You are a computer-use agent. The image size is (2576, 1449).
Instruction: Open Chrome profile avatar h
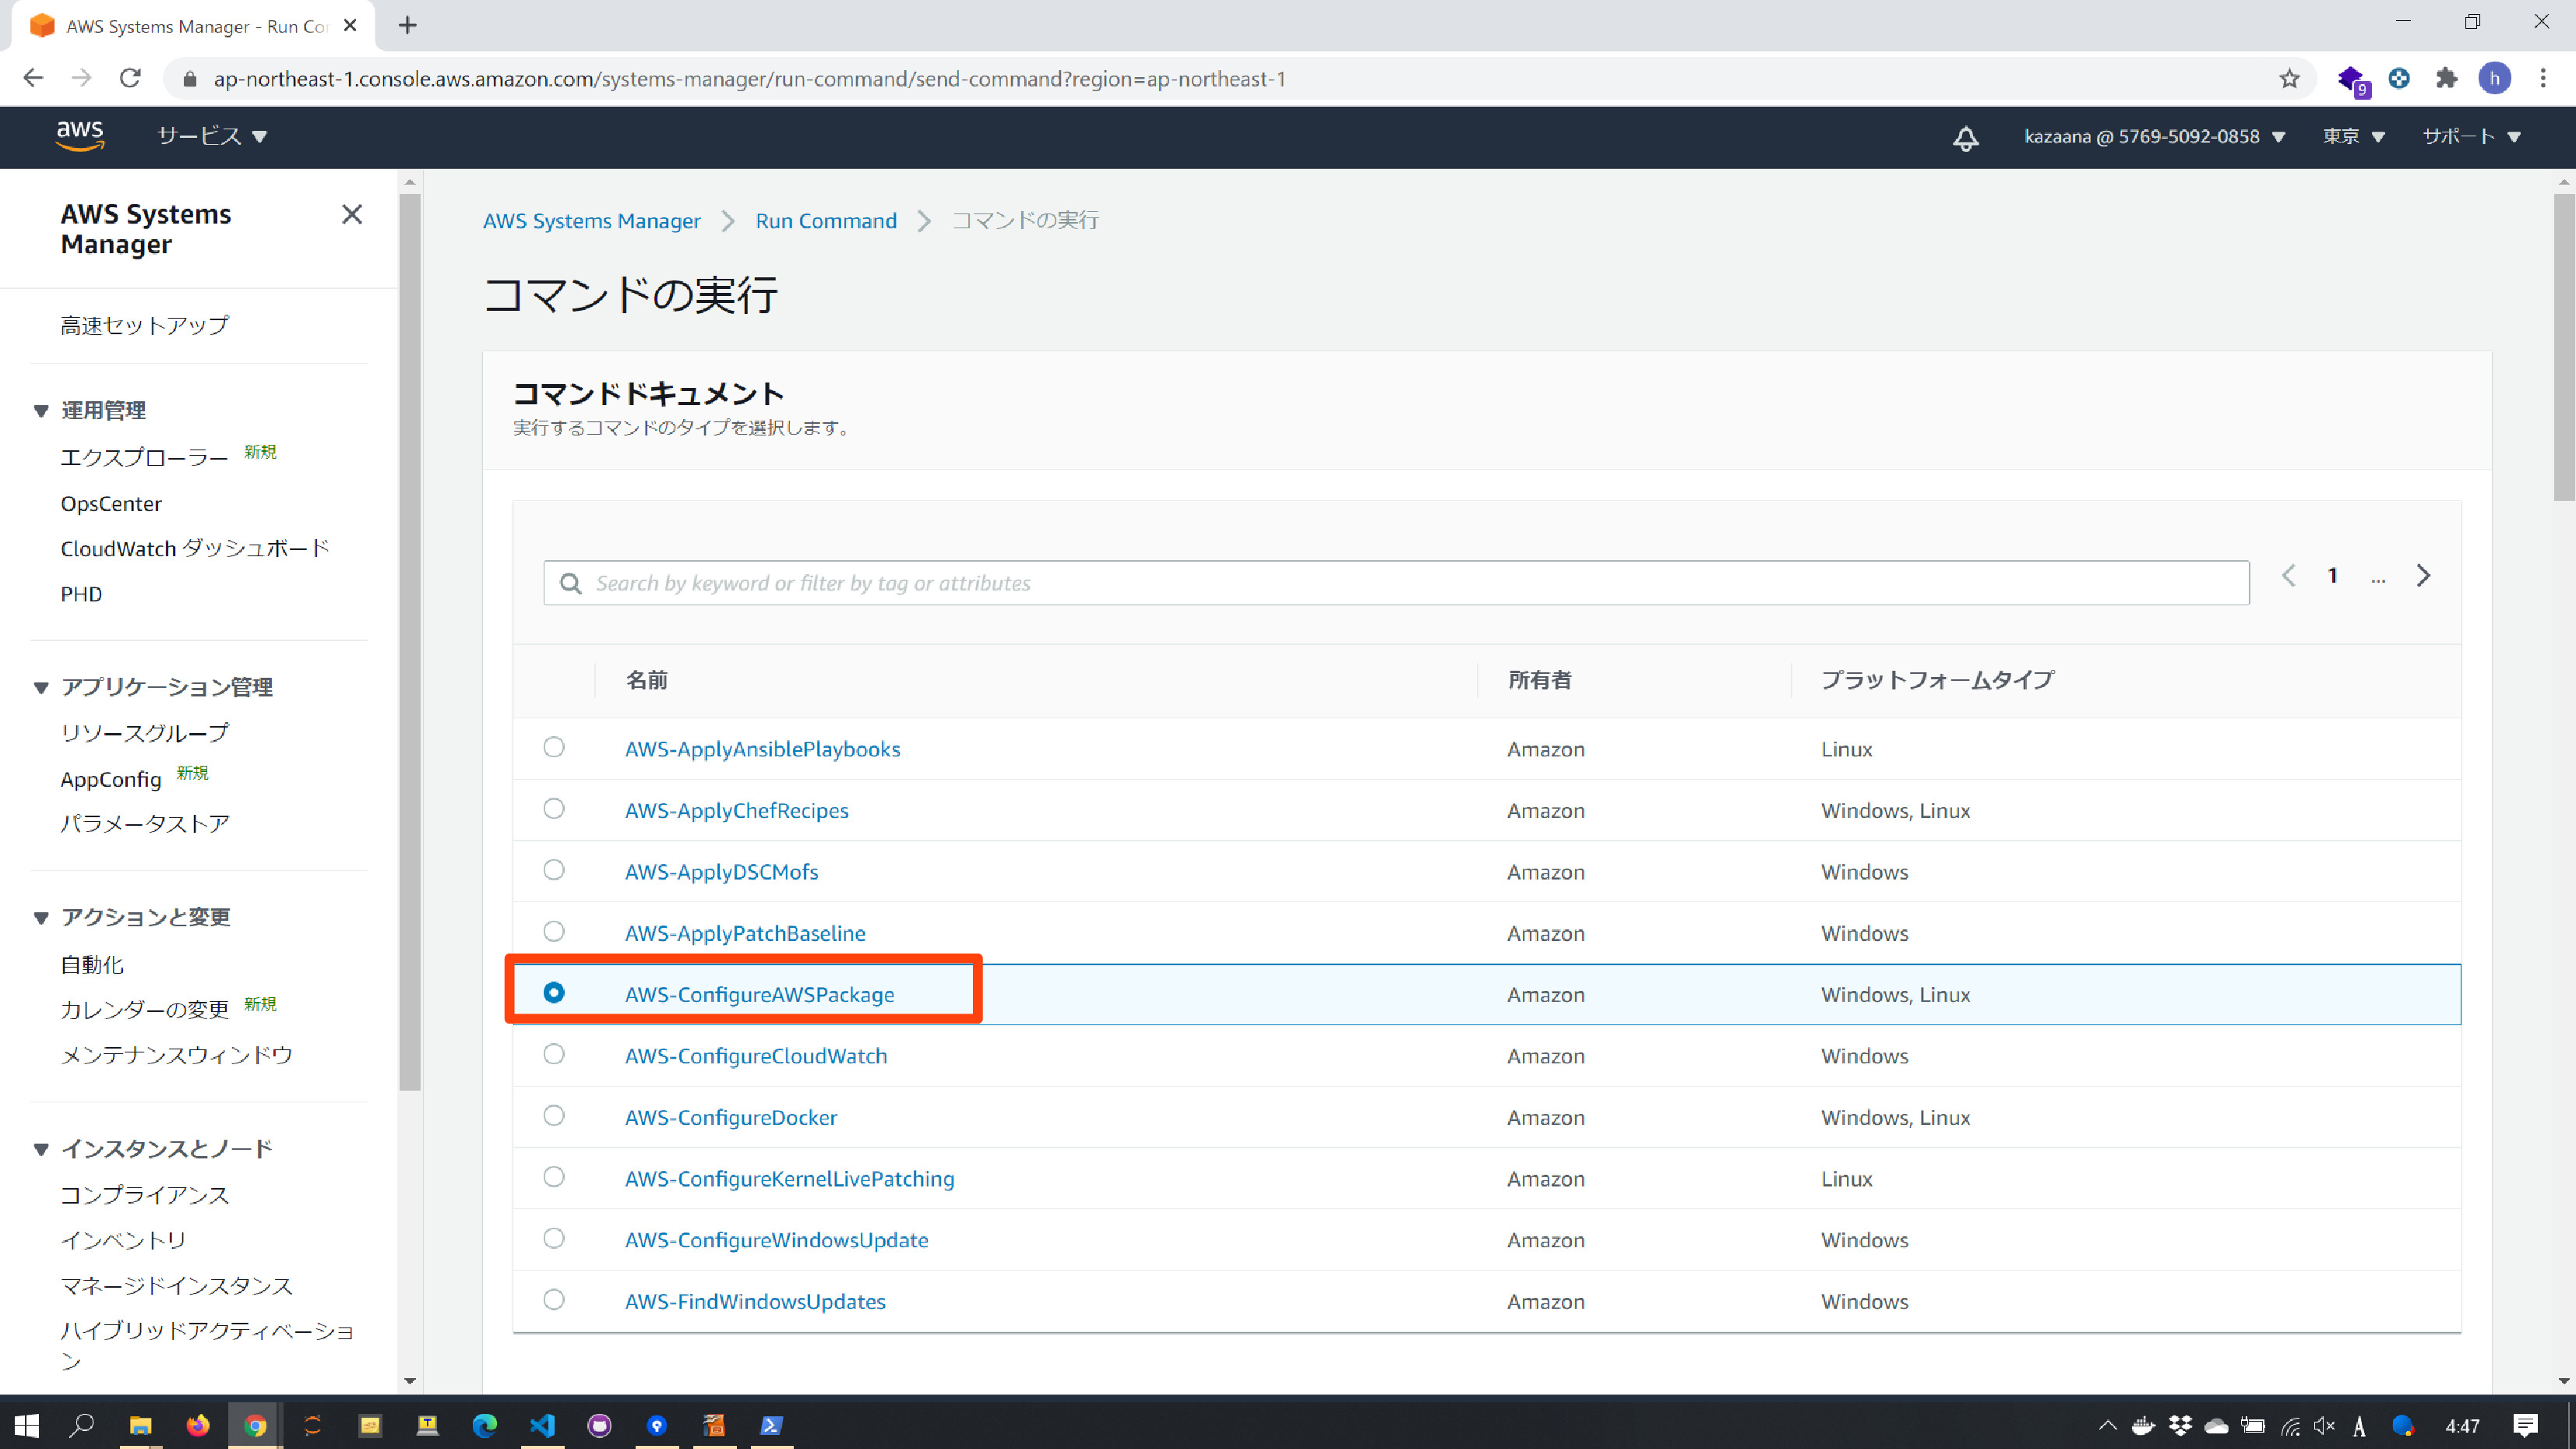2494,78
